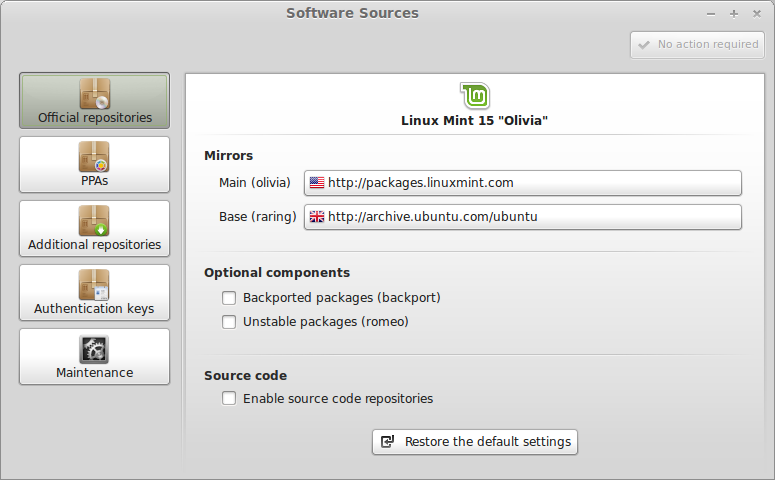
Task: Enable source code repositories checkbox
Action: tap(229, 398)
